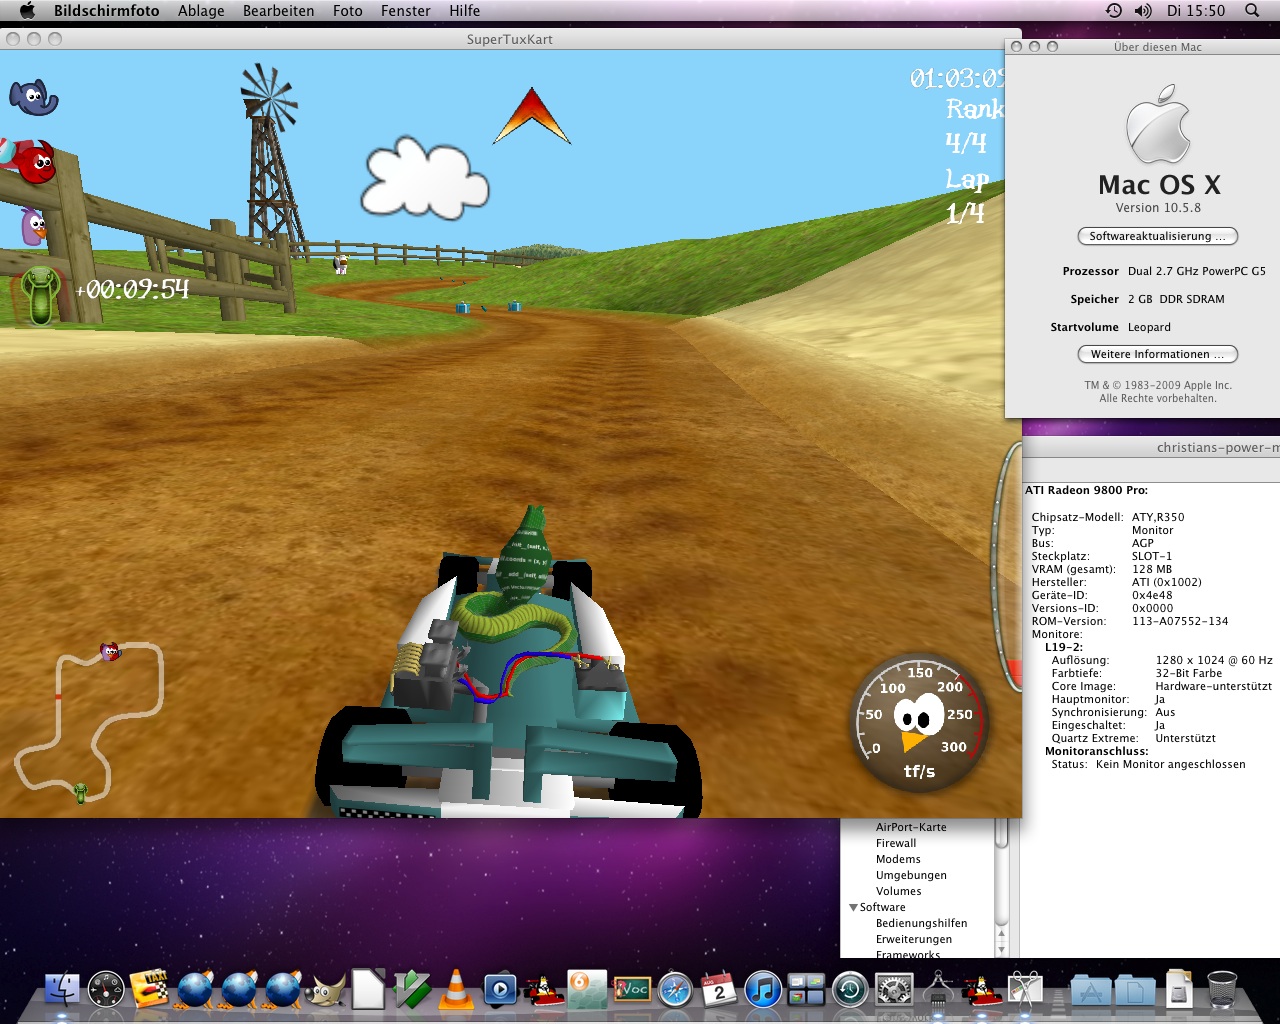Click the Finder icon in the Dock
This screenshot has width=1280, height=1024.
[62, 990]
